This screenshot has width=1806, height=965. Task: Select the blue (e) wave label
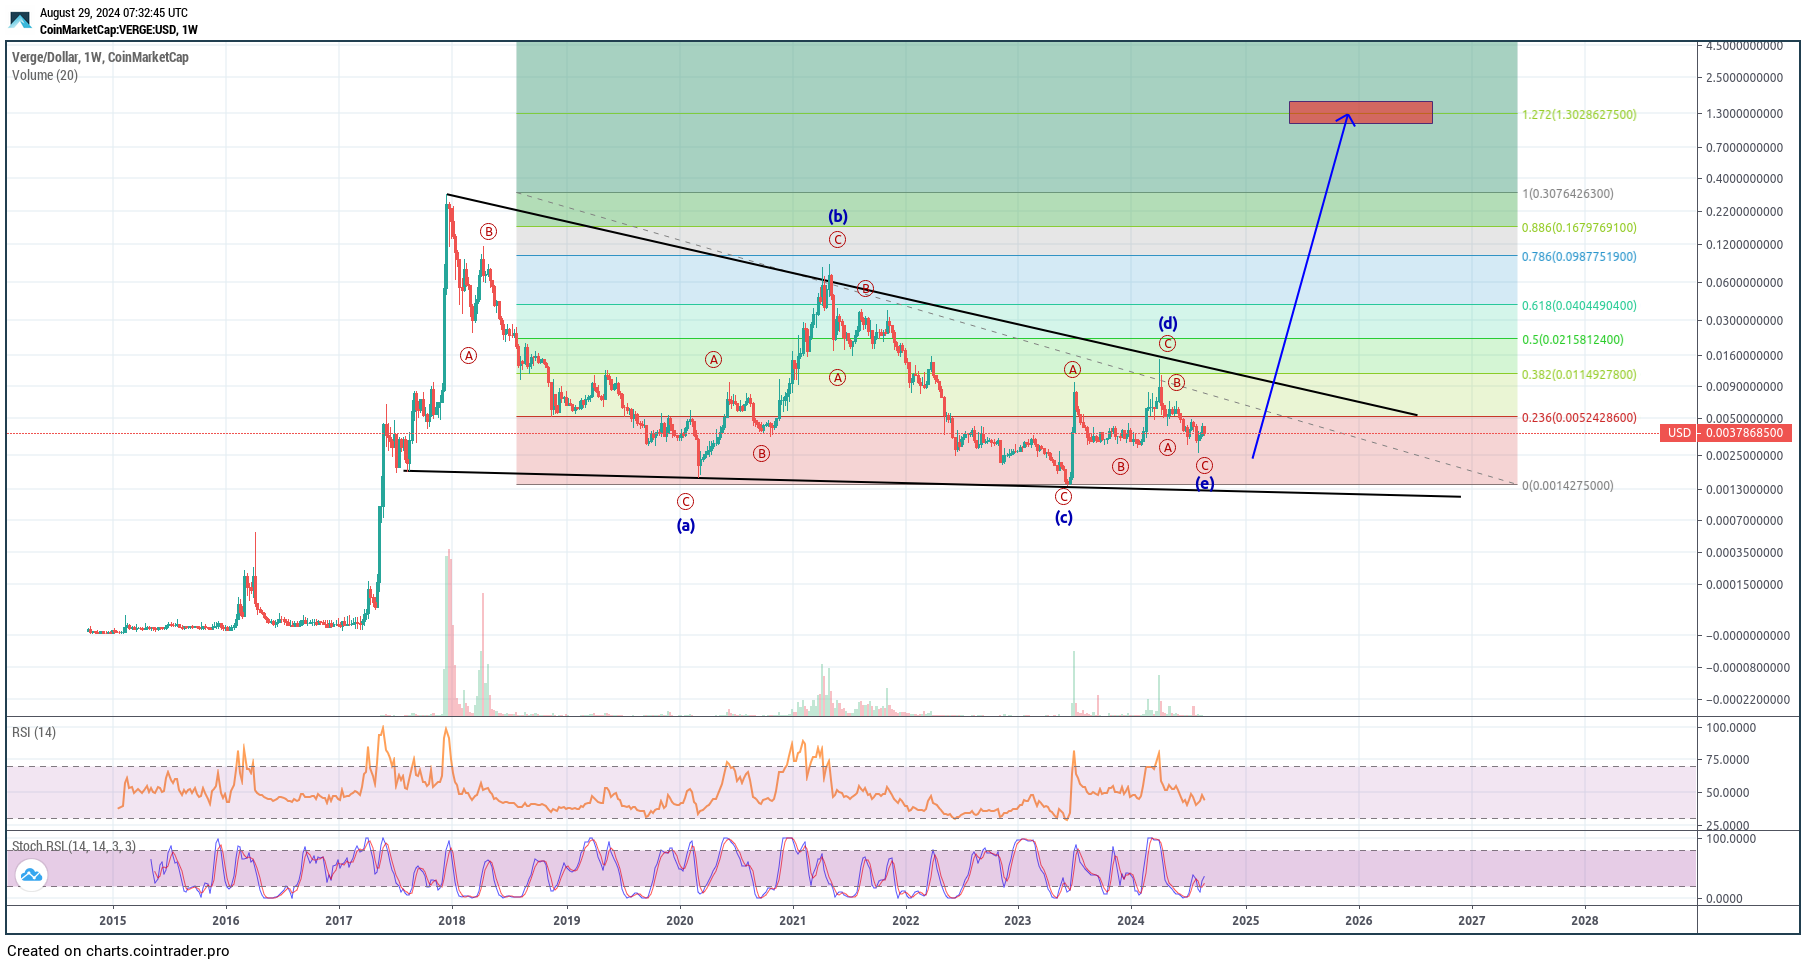point(1205,483)
